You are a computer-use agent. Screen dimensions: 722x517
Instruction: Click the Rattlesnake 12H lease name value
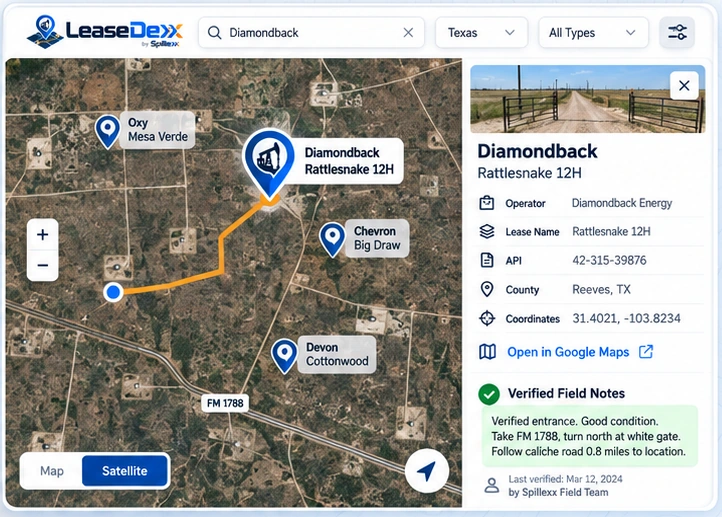coord(611,231)
